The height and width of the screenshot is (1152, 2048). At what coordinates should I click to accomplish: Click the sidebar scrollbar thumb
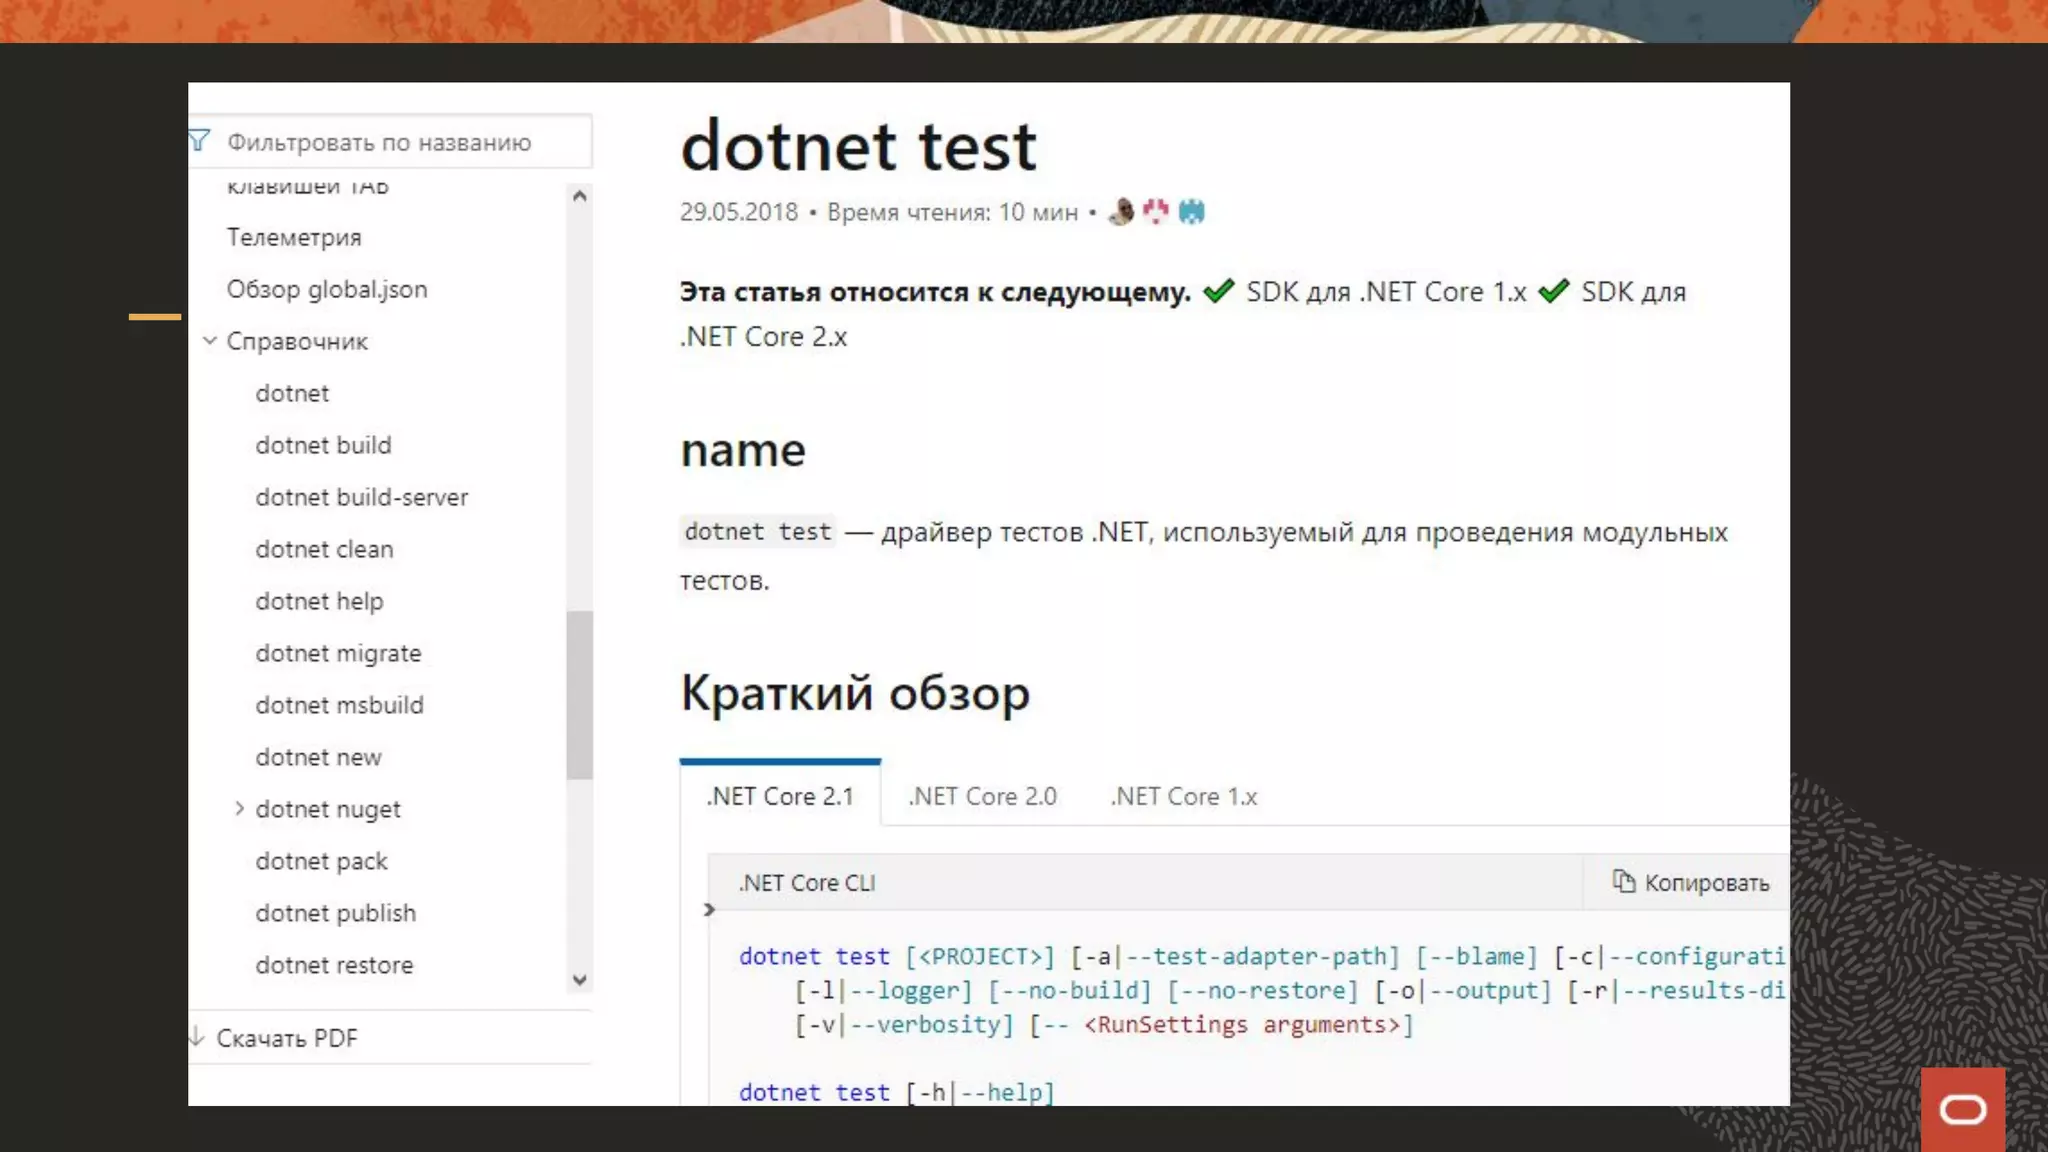click(579, 694)
